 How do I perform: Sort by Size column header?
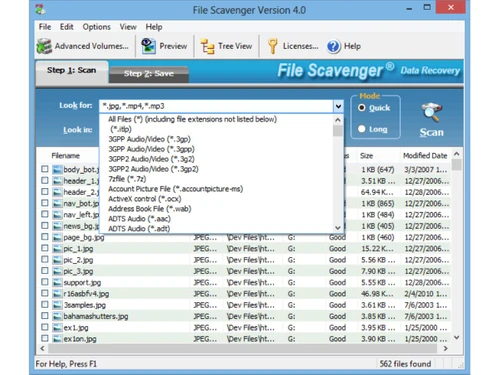coord(366,156)
